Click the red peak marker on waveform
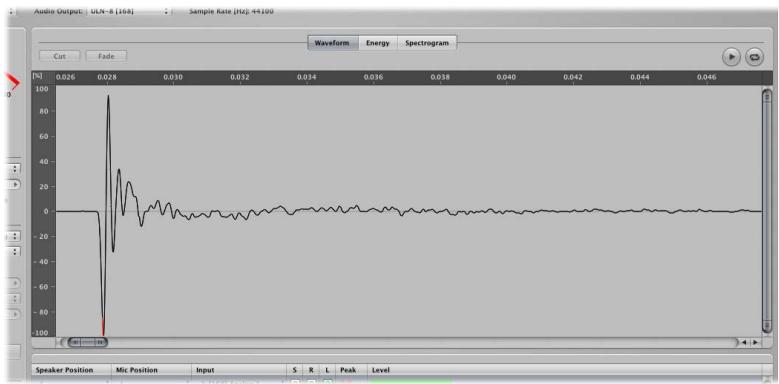Screen dimensions: 779x384 pyautogui.click(x=103, y=328)
